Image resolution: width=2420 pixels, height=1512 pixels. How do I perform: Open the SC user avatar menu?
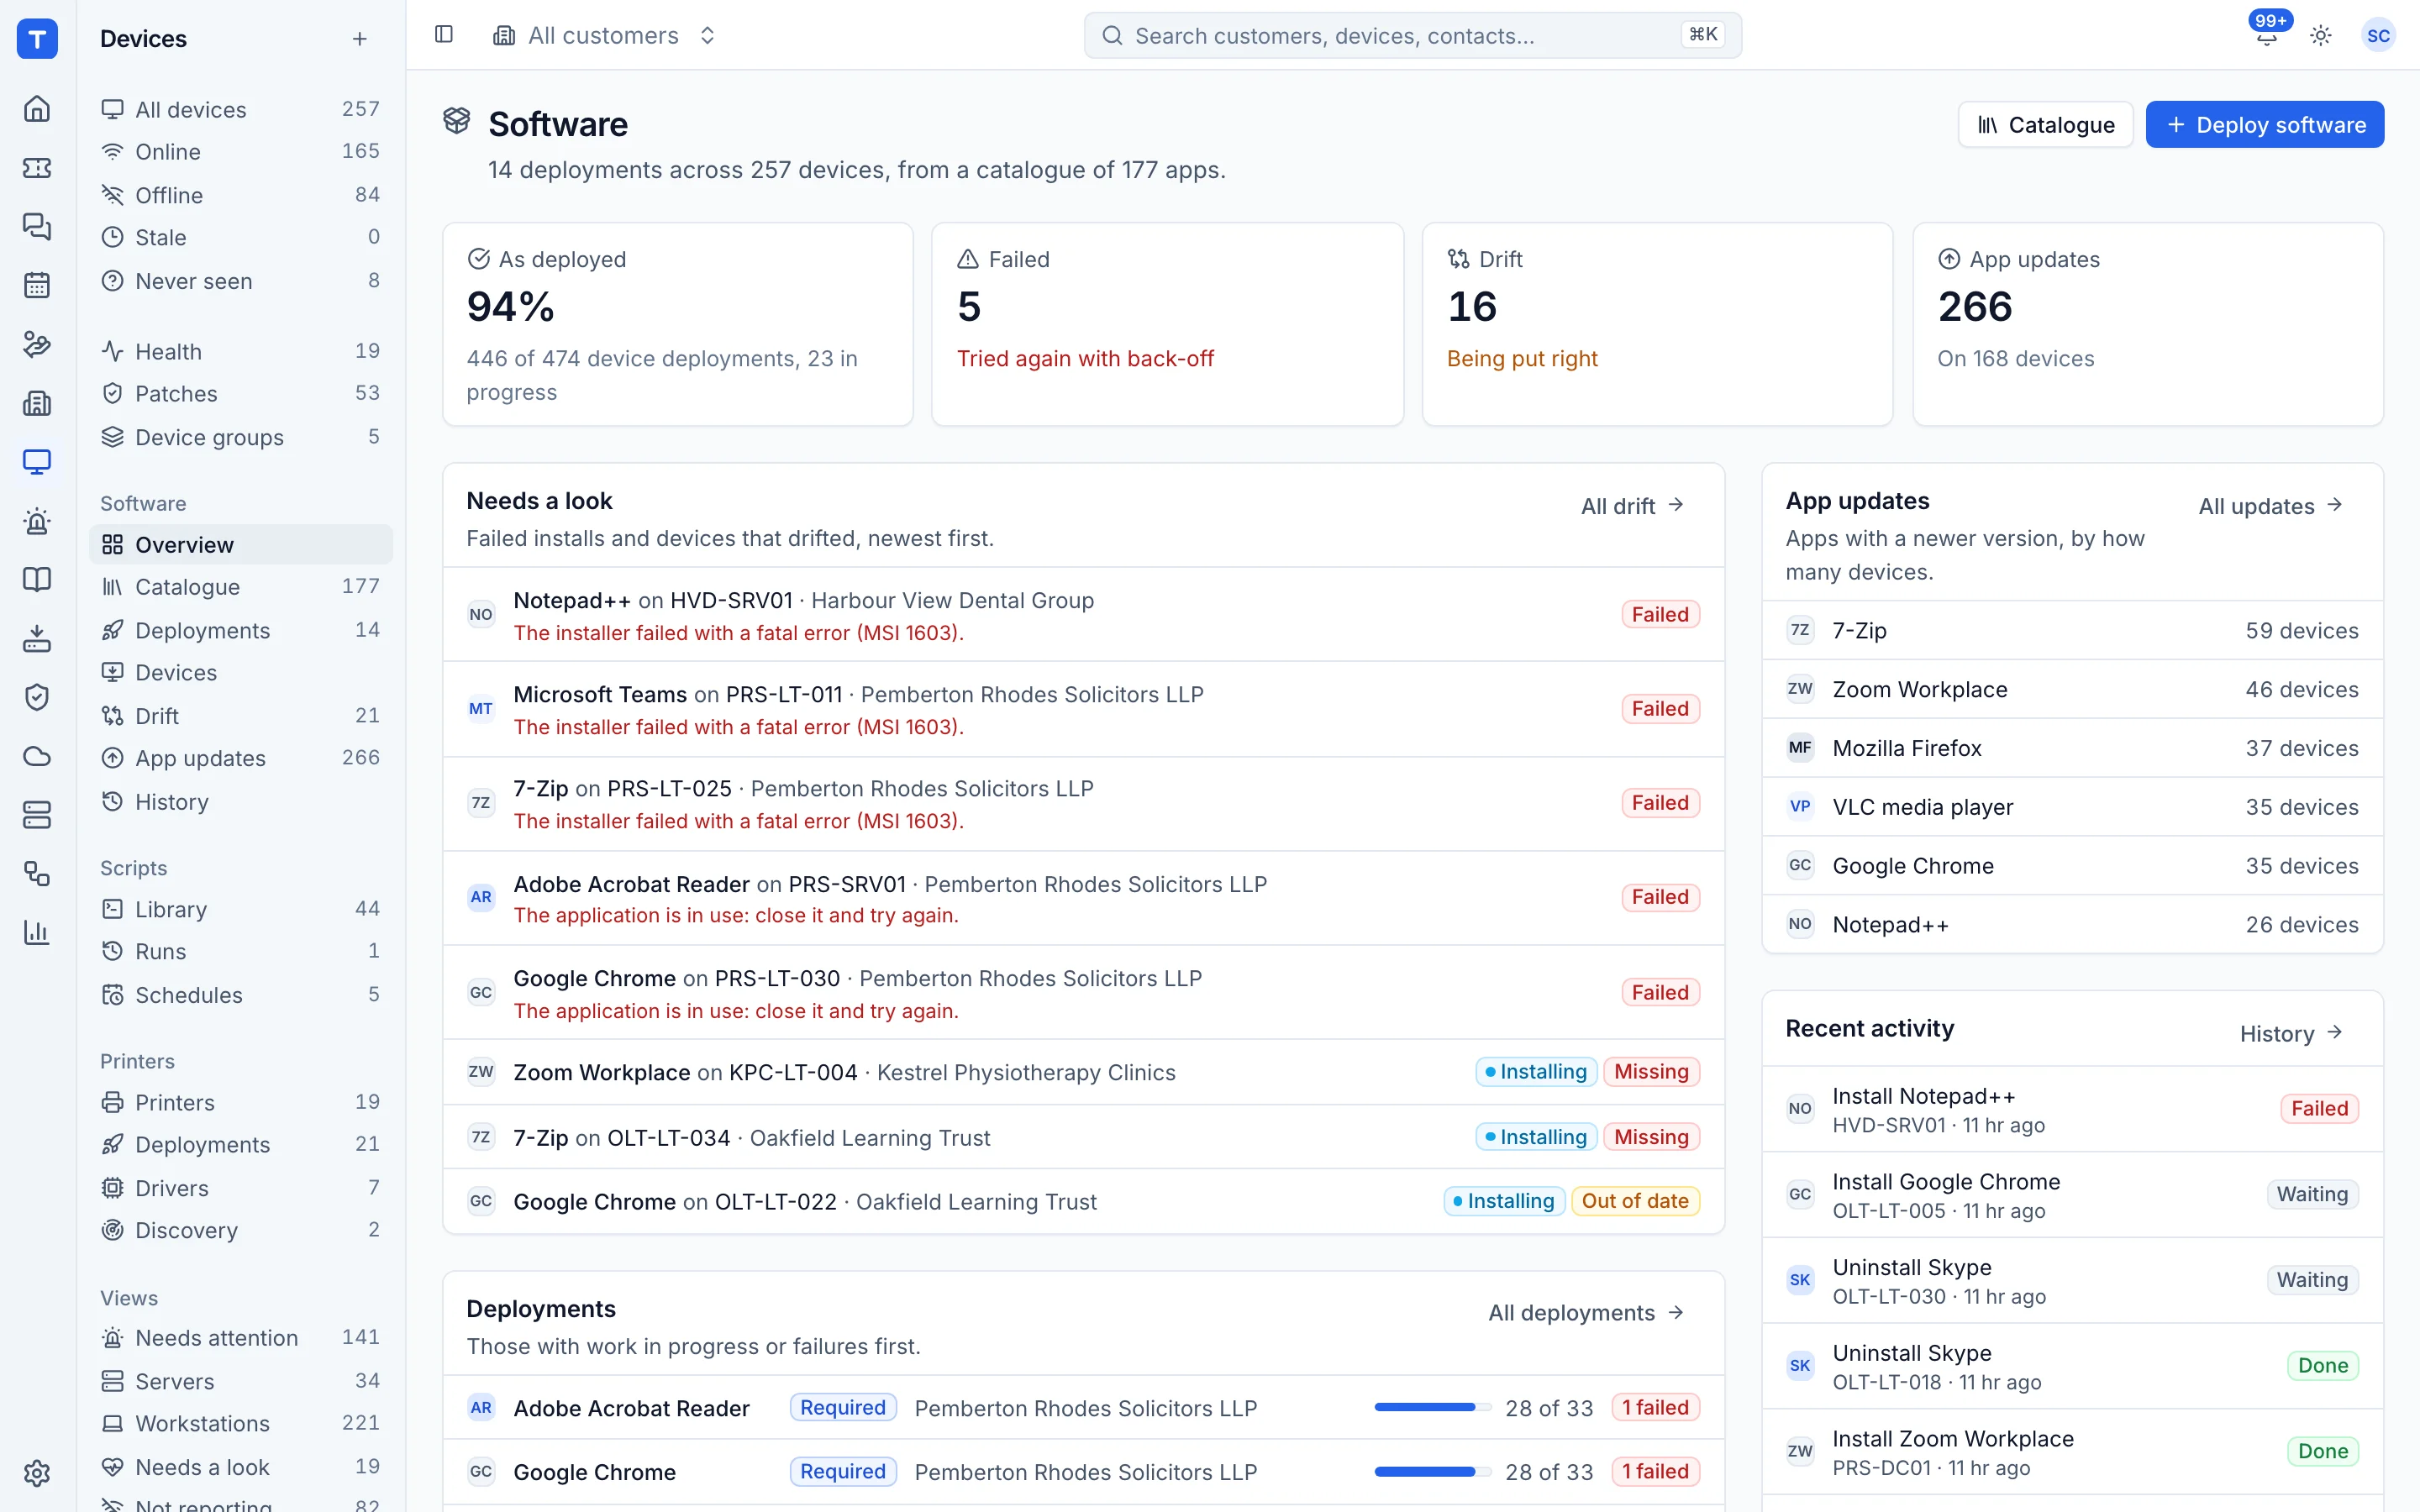[x=2378, y=35]
